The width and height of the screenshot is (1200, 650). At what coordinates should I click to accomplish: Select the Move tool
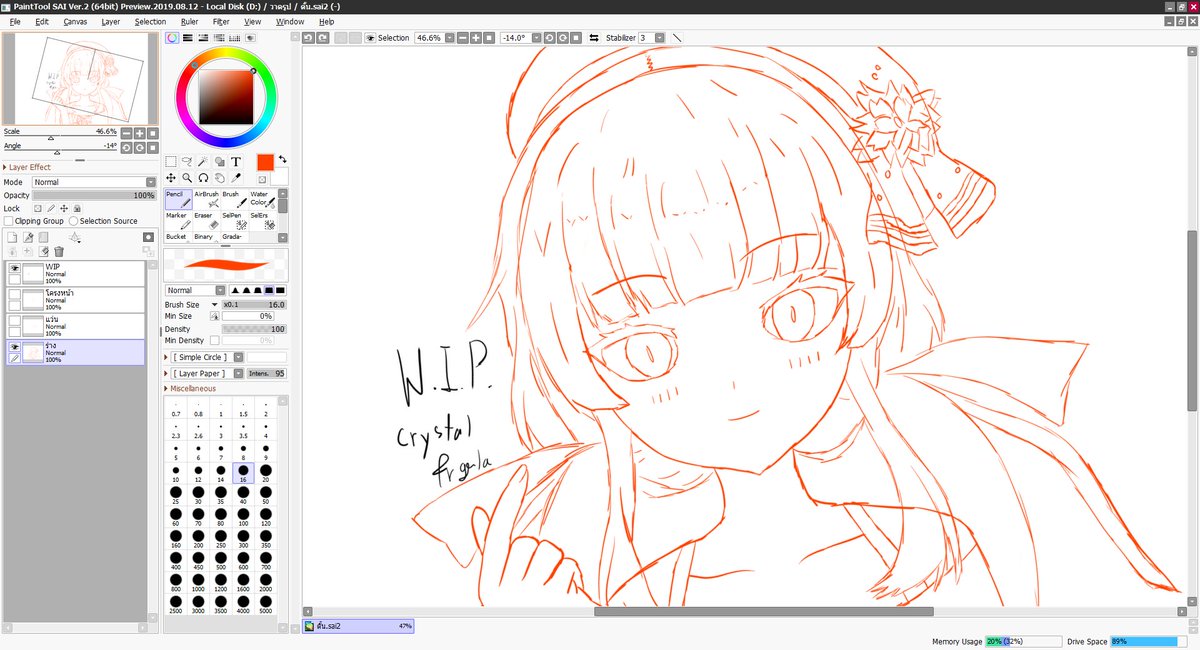tap(171, 177)
